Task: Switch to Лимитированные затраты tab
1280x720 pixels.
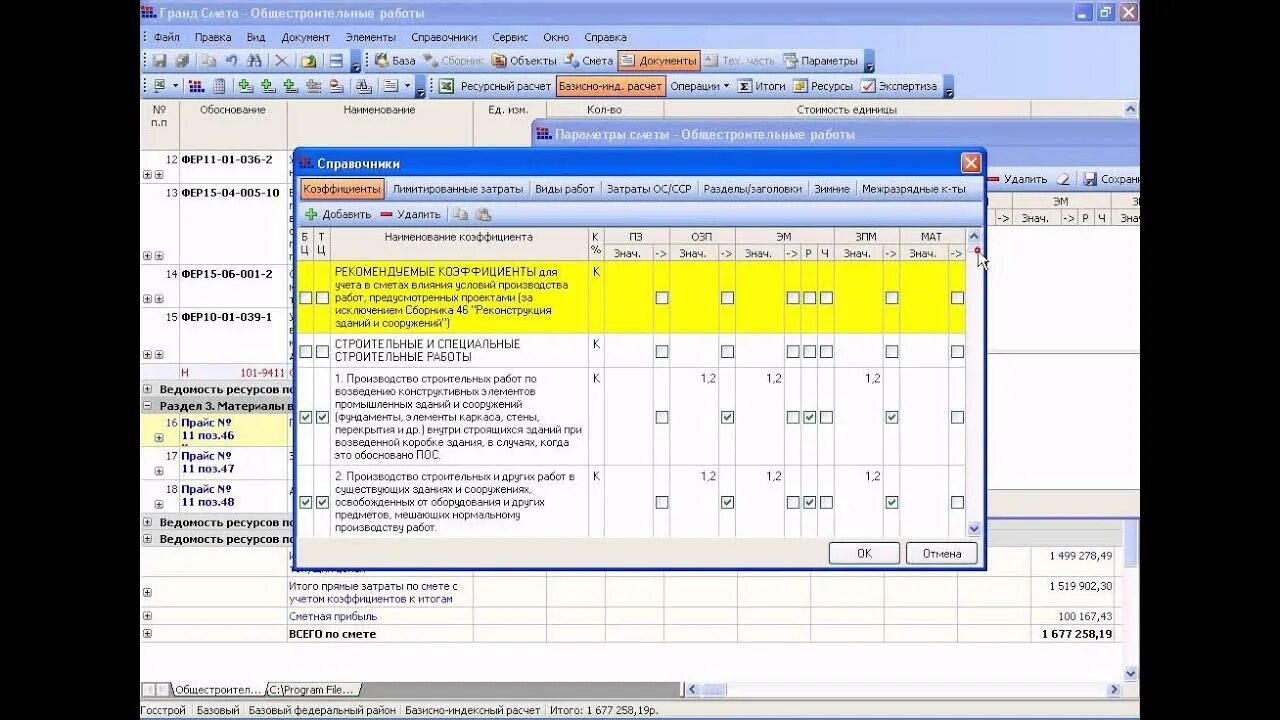Action: click(x=457, y=189)
